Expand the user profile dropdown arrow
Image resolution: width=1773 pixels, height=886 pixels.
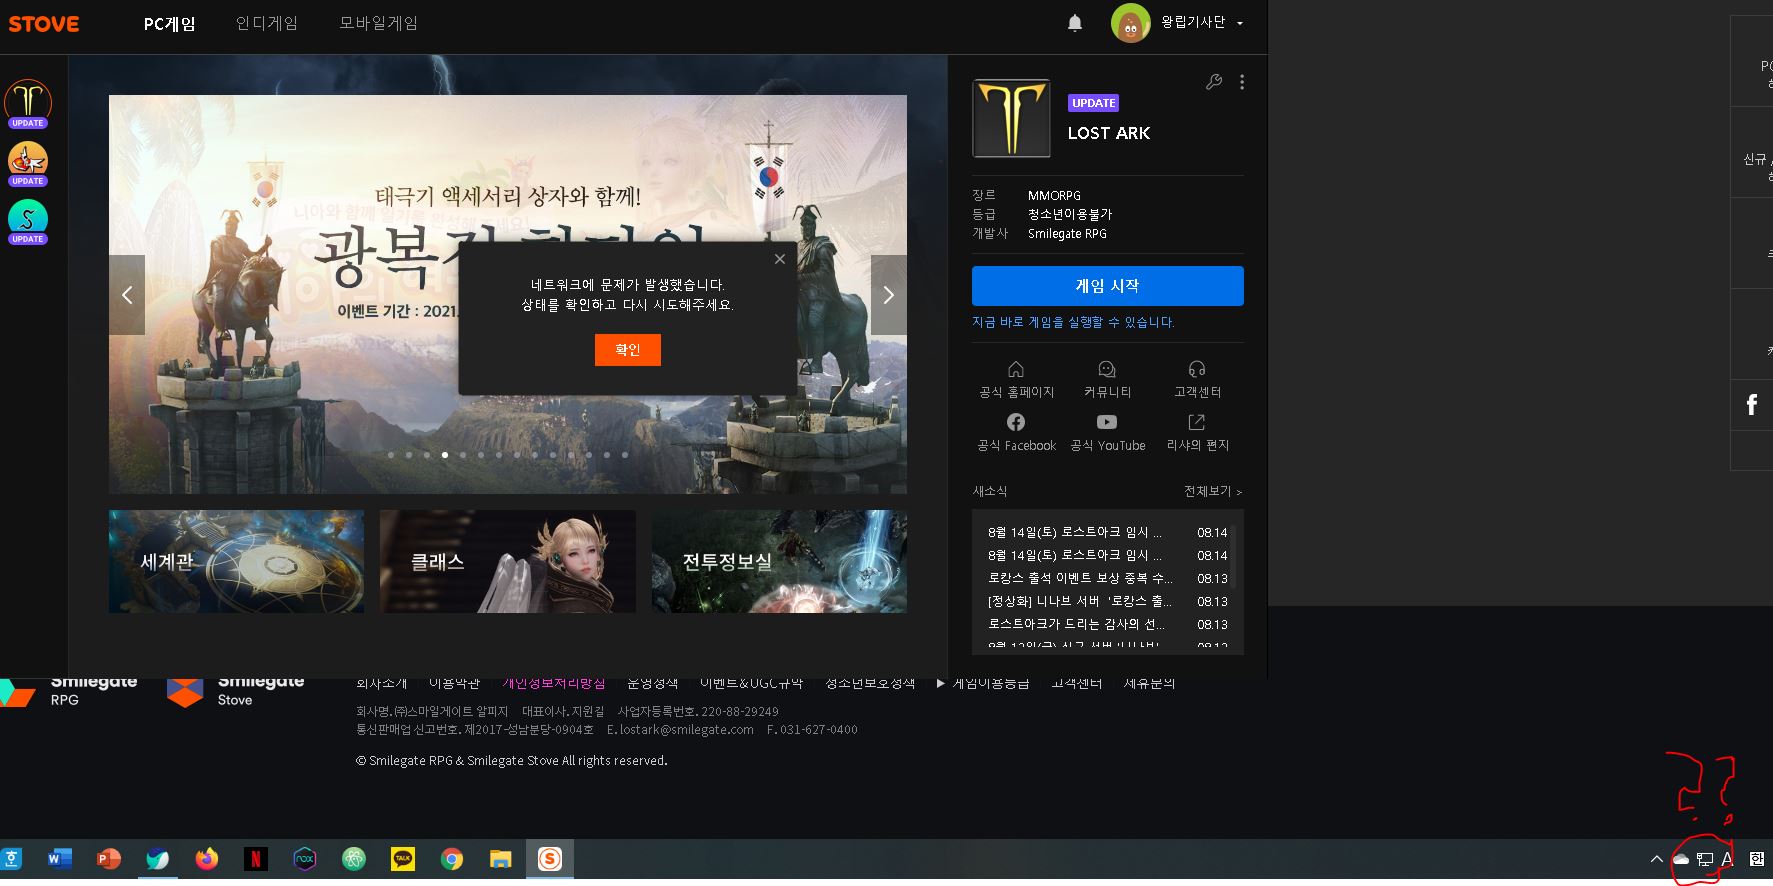[x=1240, y=23]
